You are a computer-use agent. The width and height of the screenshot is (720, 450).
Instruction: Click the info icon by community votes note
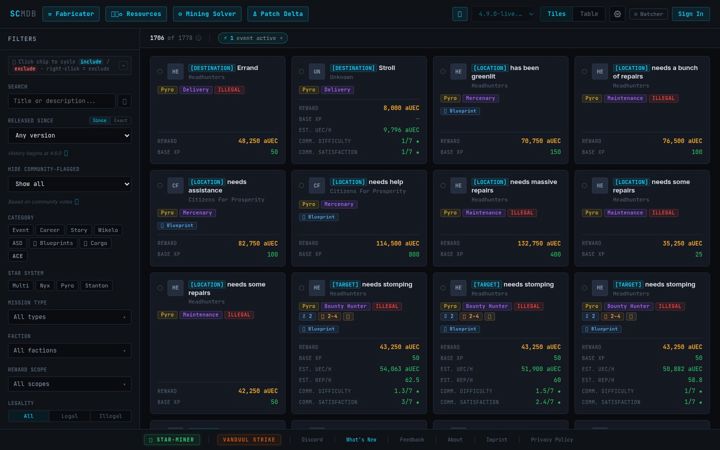77,202
